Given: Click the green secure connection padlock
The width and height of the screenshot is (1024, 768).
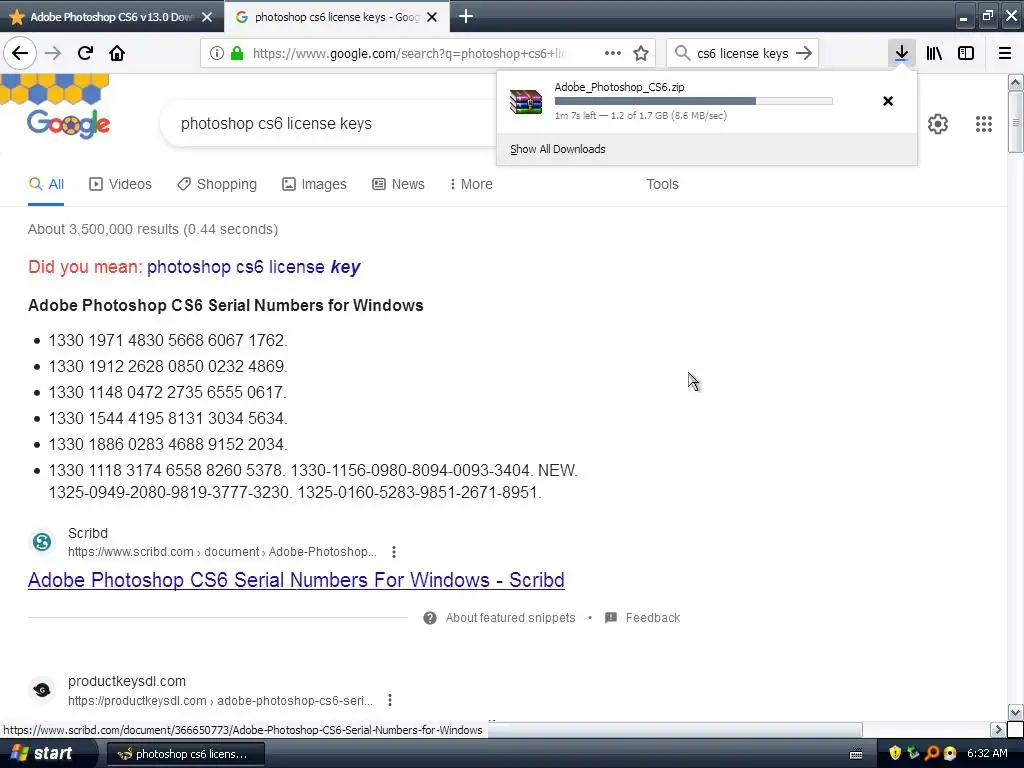Looking at the screenshot, I should pos(237,53).
